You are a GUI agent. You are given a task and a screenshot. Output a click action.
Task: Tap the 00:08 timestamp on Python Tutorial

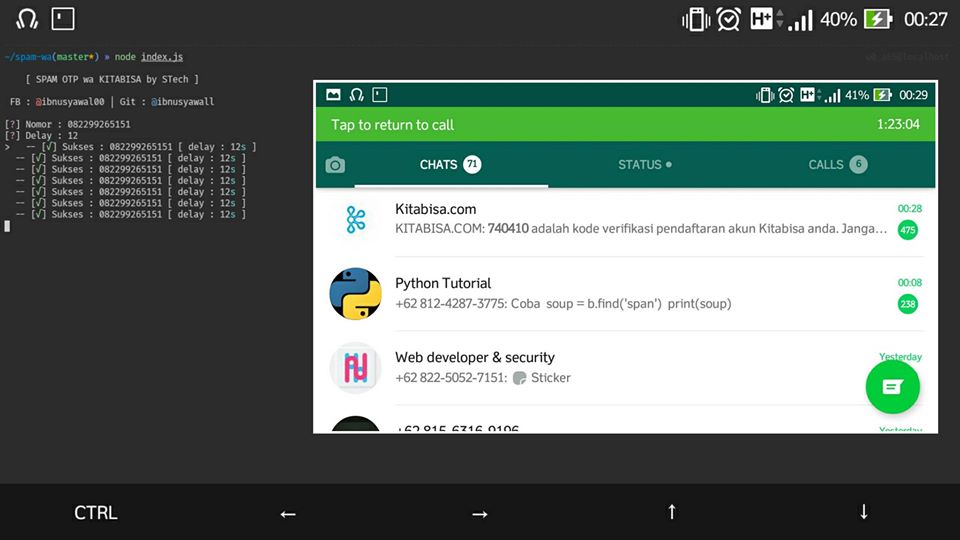point(910,283)
